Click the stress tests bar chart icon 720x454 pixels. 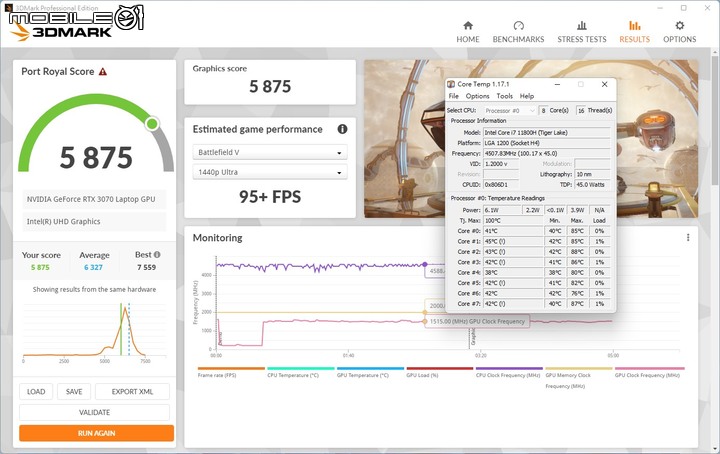coord(582,25)
